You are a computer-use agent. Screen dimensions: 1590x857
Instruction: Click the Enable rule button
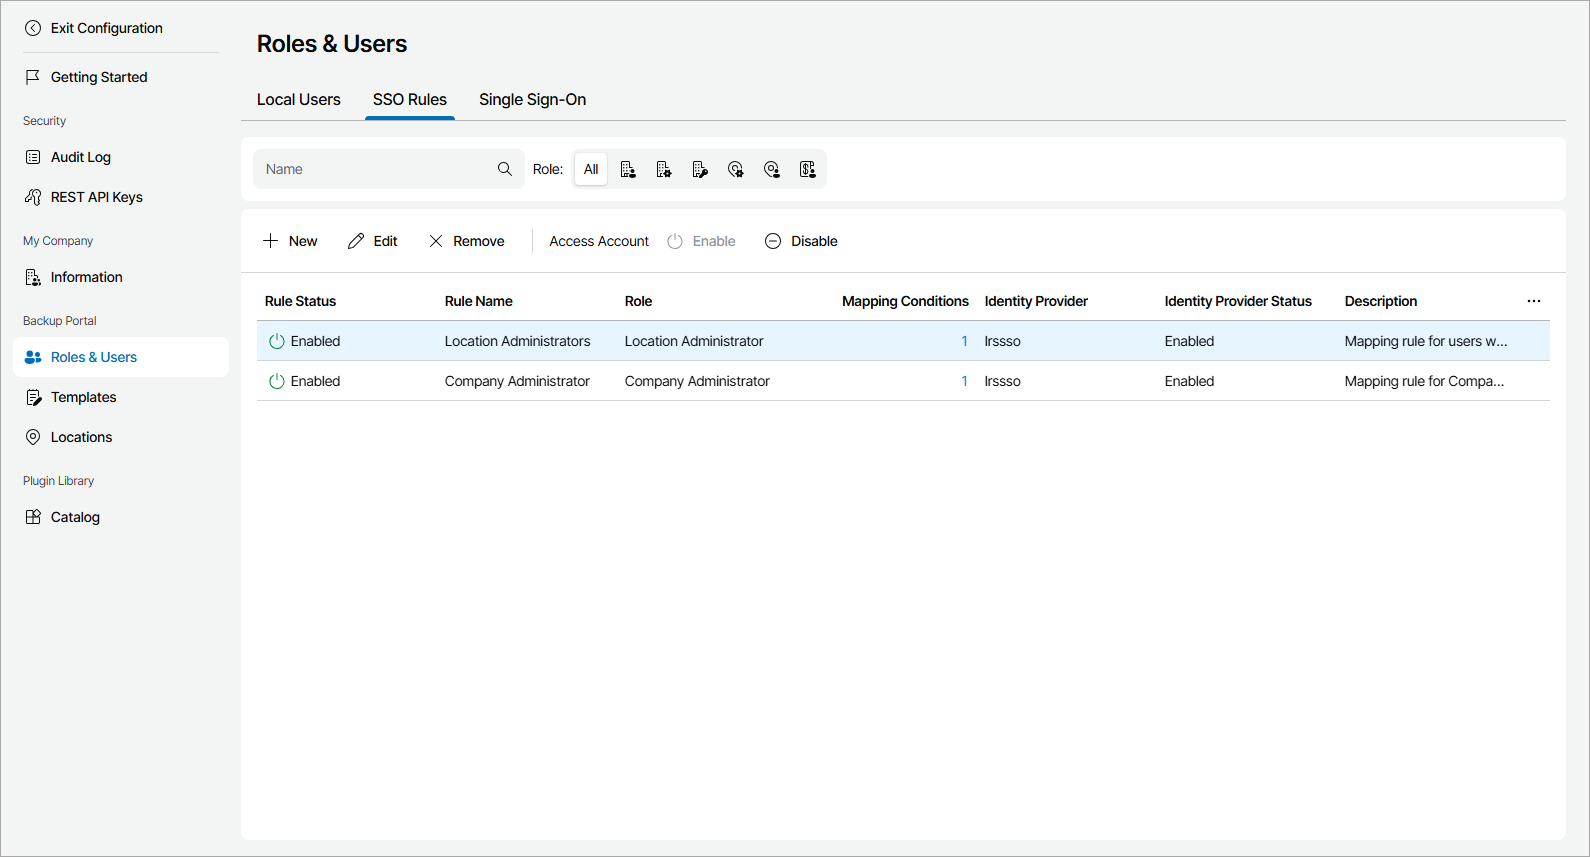(x=702, y=241)
